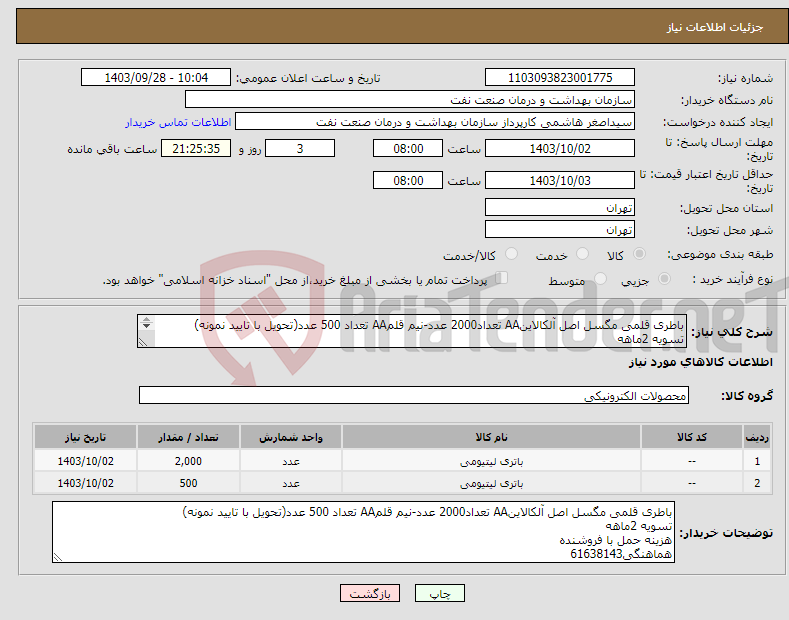Screen dimensions: 789x620
Task: Click response deadline time field 08:00
Action: (408, 148)
